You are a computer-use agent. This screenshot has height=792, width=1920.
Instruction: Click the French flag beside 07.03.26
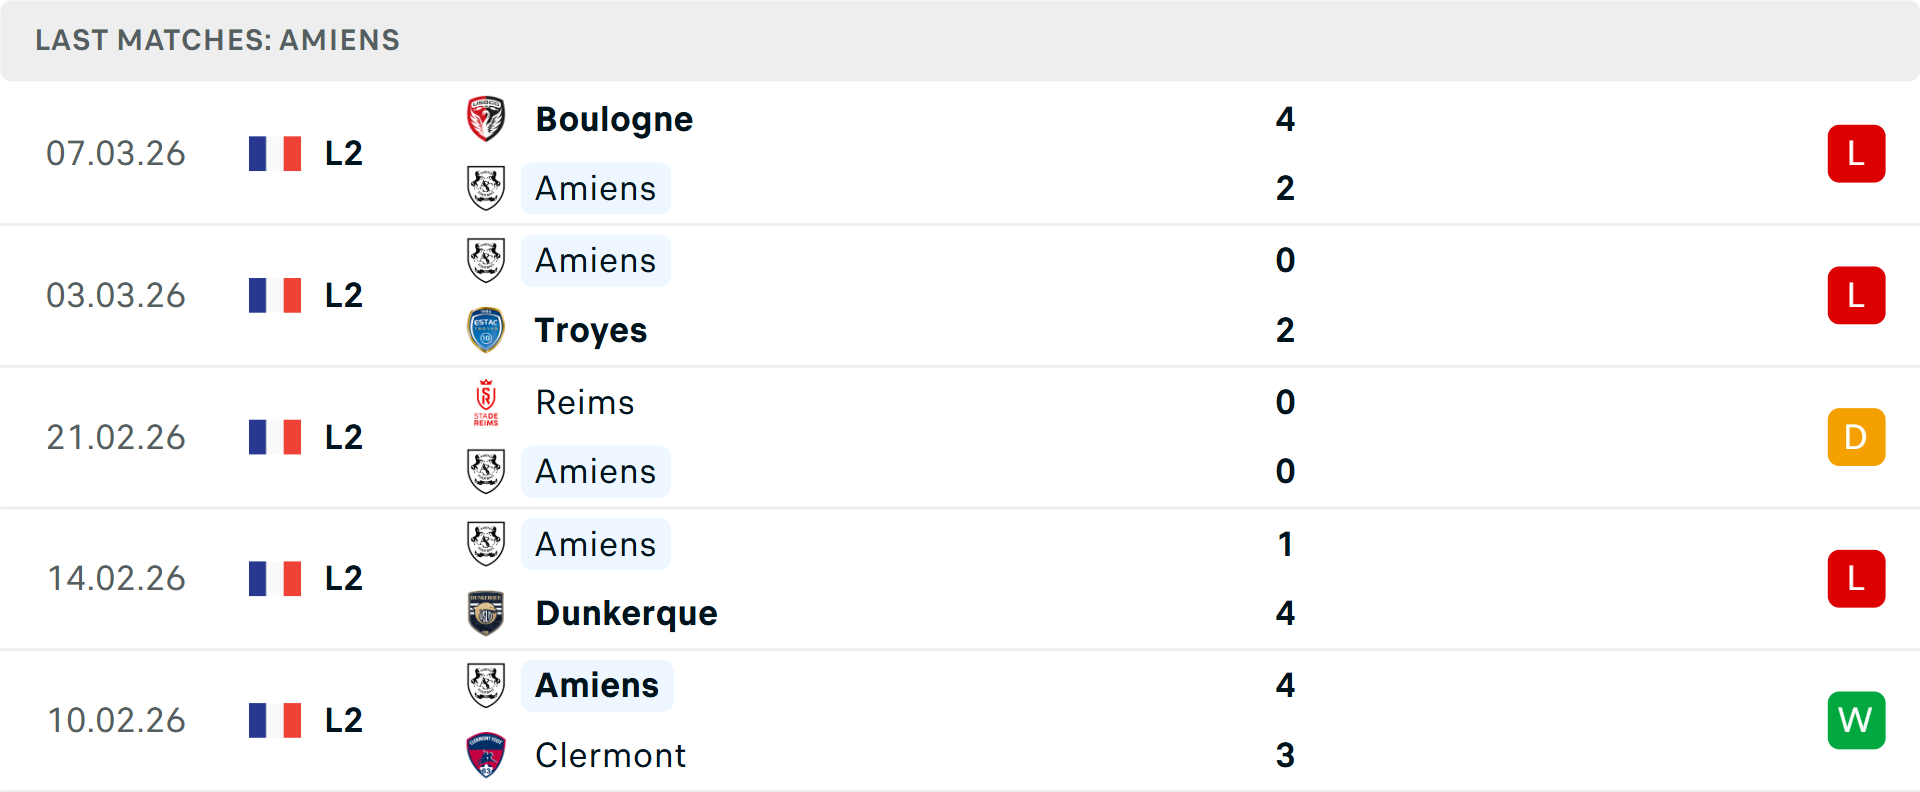(x=275, y=154)
